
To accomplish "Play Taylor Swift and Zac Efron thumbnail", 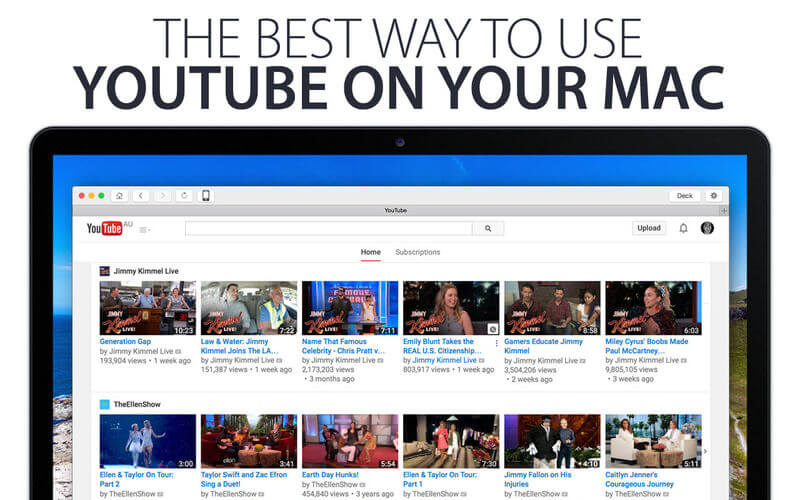I will click(248, 441).
